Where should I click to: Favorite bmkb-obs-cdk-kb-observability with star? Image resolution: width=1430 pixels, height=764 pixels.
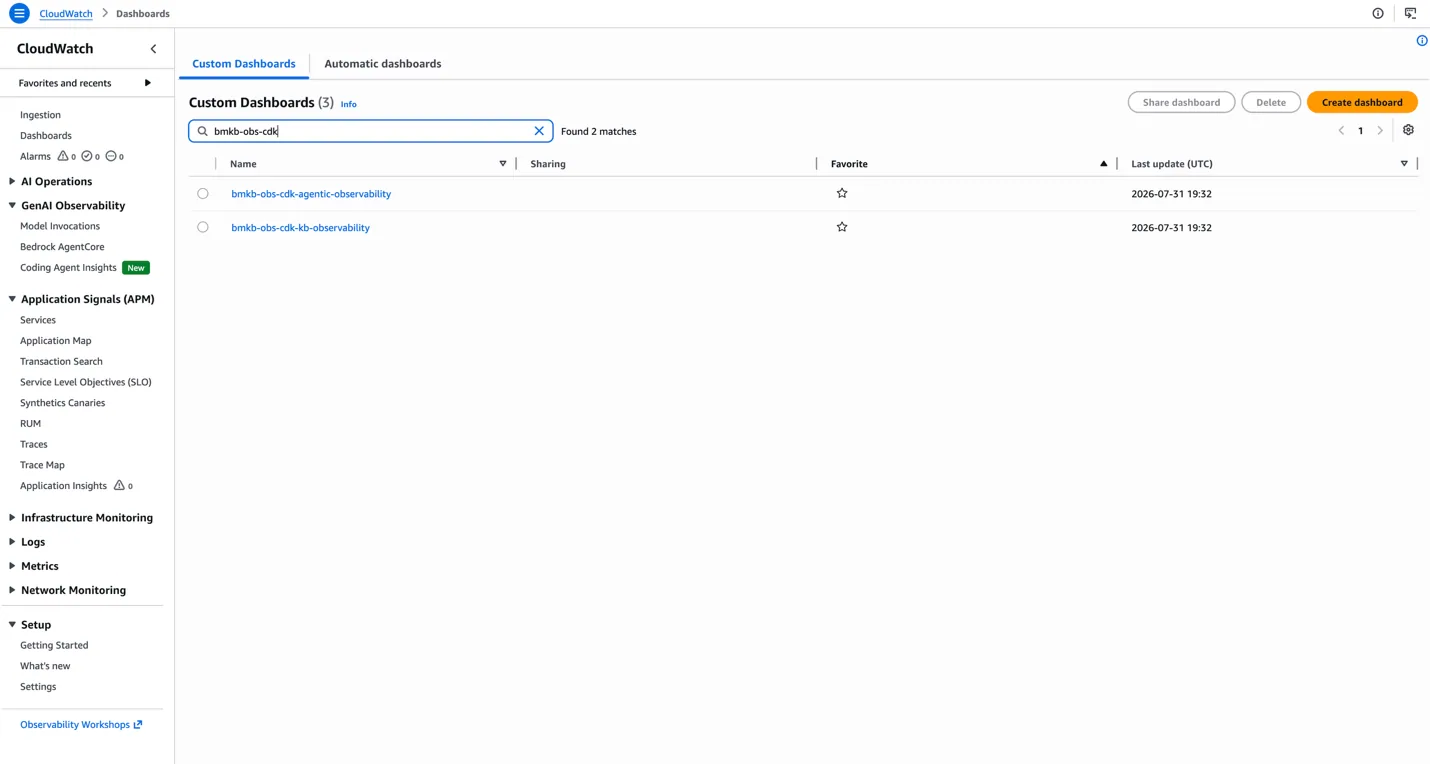[842, 227]
